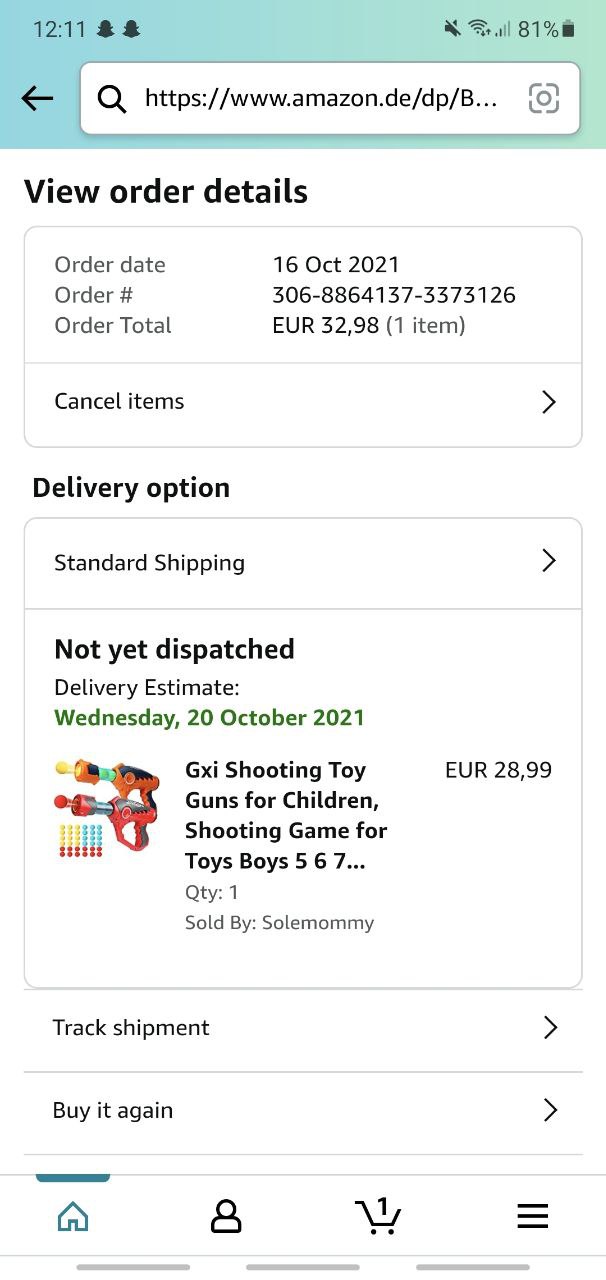Screen dimensions: 606x1280
Task: Expand the Standard Shipping chevron
Action: point(548,561)
